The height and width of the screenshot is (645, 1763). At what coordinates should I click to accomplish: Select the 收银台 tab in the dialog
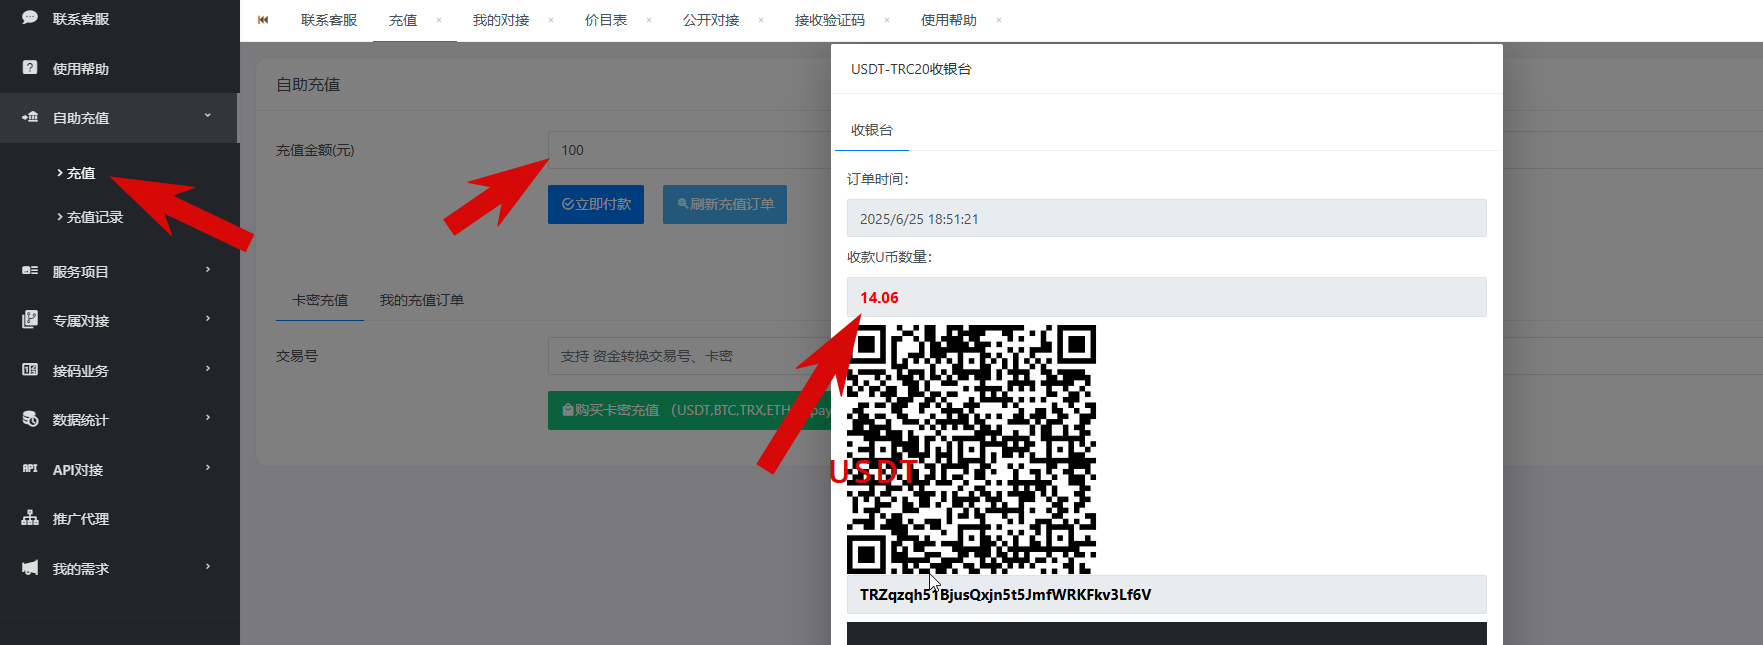[872, 130]
